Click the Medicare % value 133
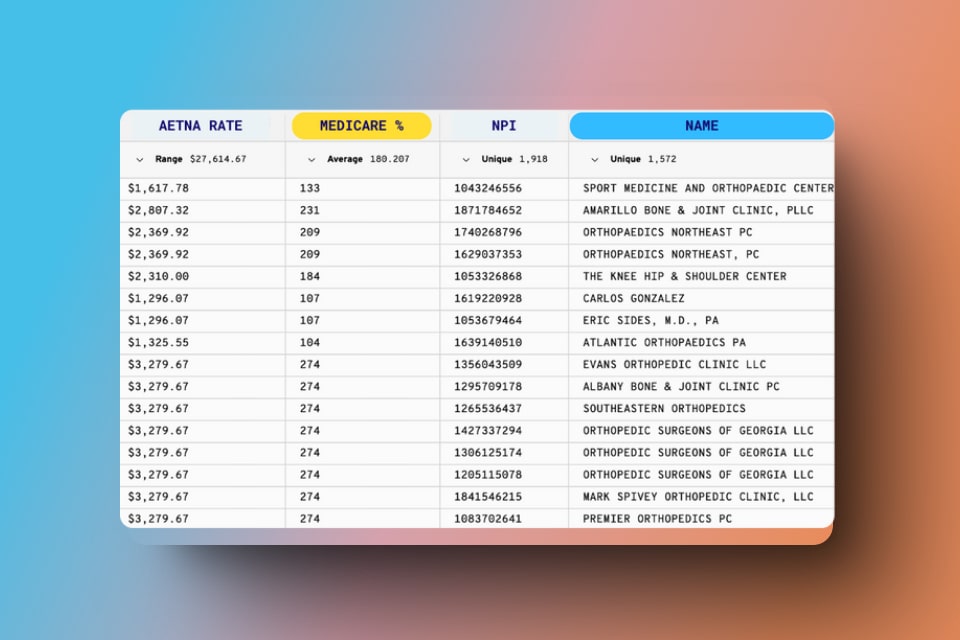Screen dimensions: 960x640 (x=310, y=189)
